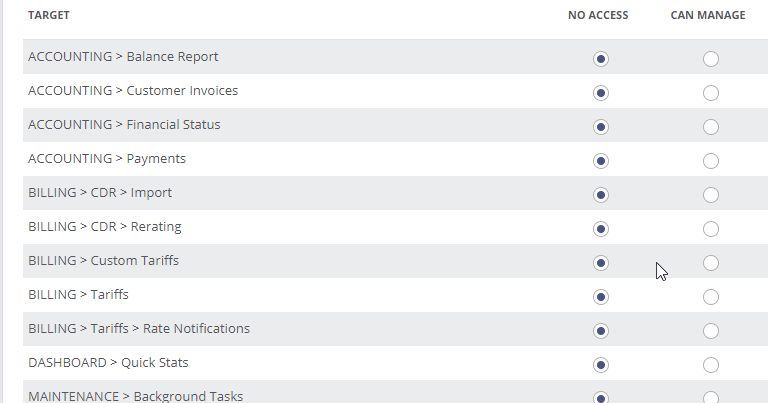768x403 pixels.
Task: Select No Access for Accounting Payments
Action: [x=600, y=161]
